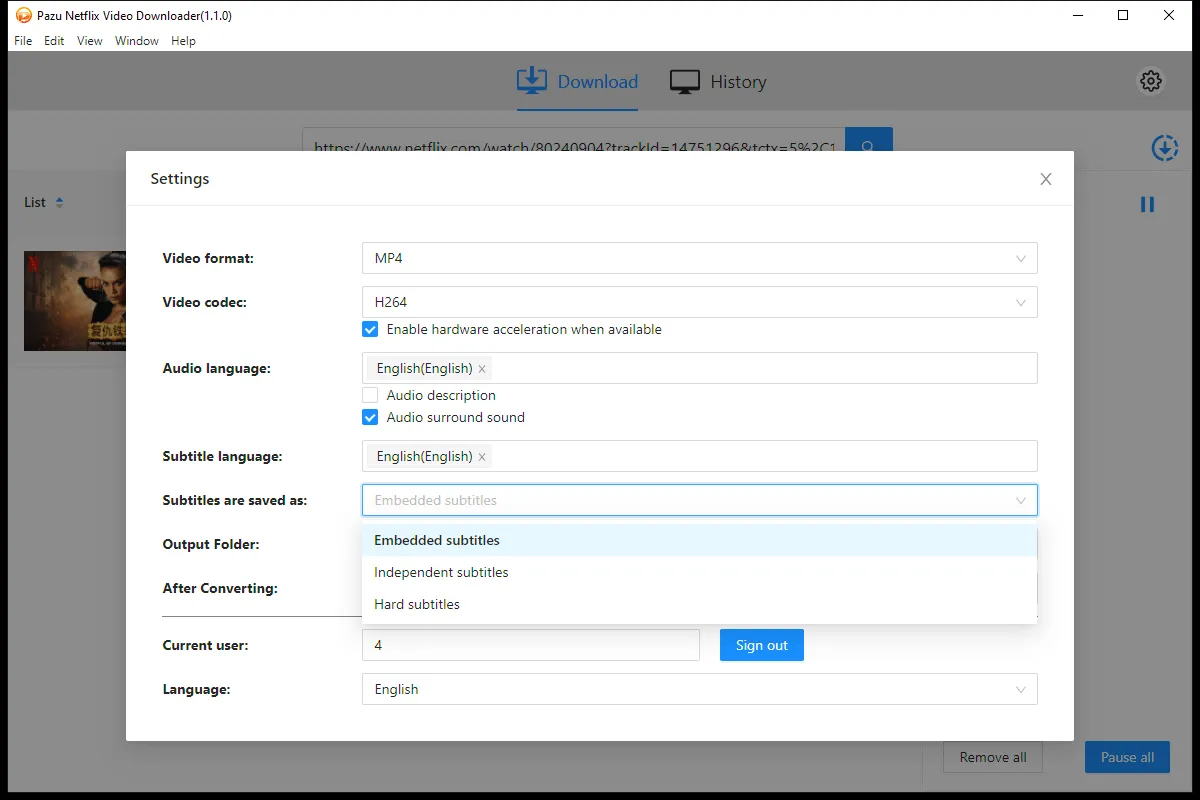Open the Video format dropdown
Viewport: 1200px width, 800px height.
pyautogui.click(x=700, y=258)
